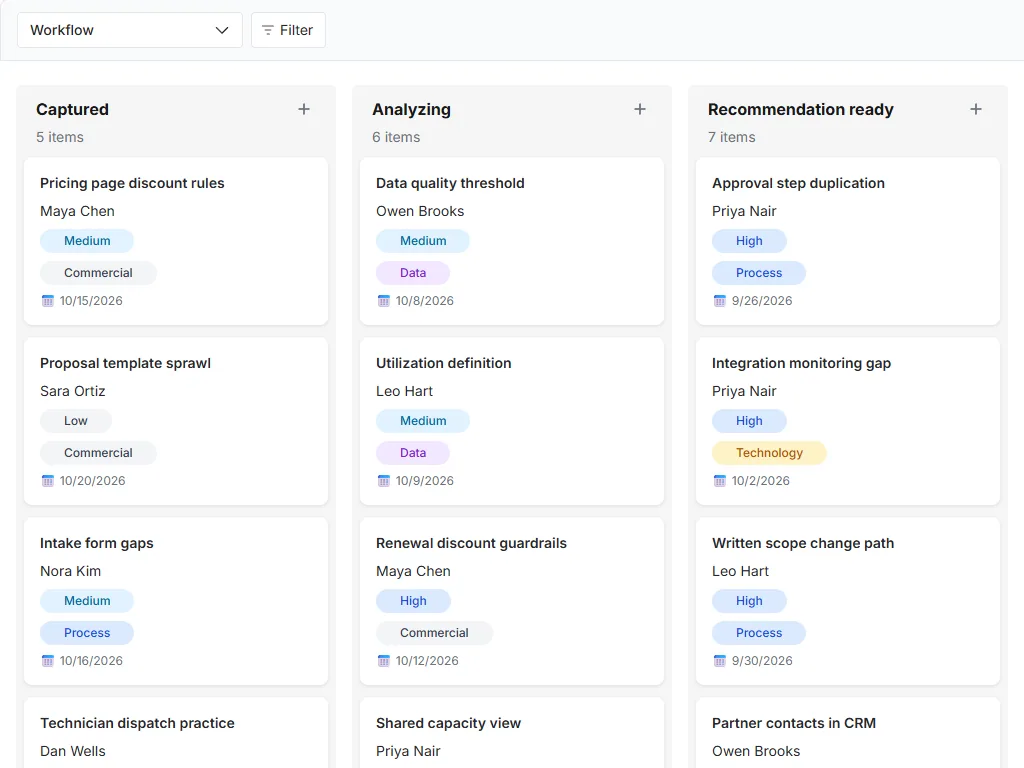This screenshot has width=1024, height=768.
Task: Click owner Nora Kim
Action: [x=71, y=571]
